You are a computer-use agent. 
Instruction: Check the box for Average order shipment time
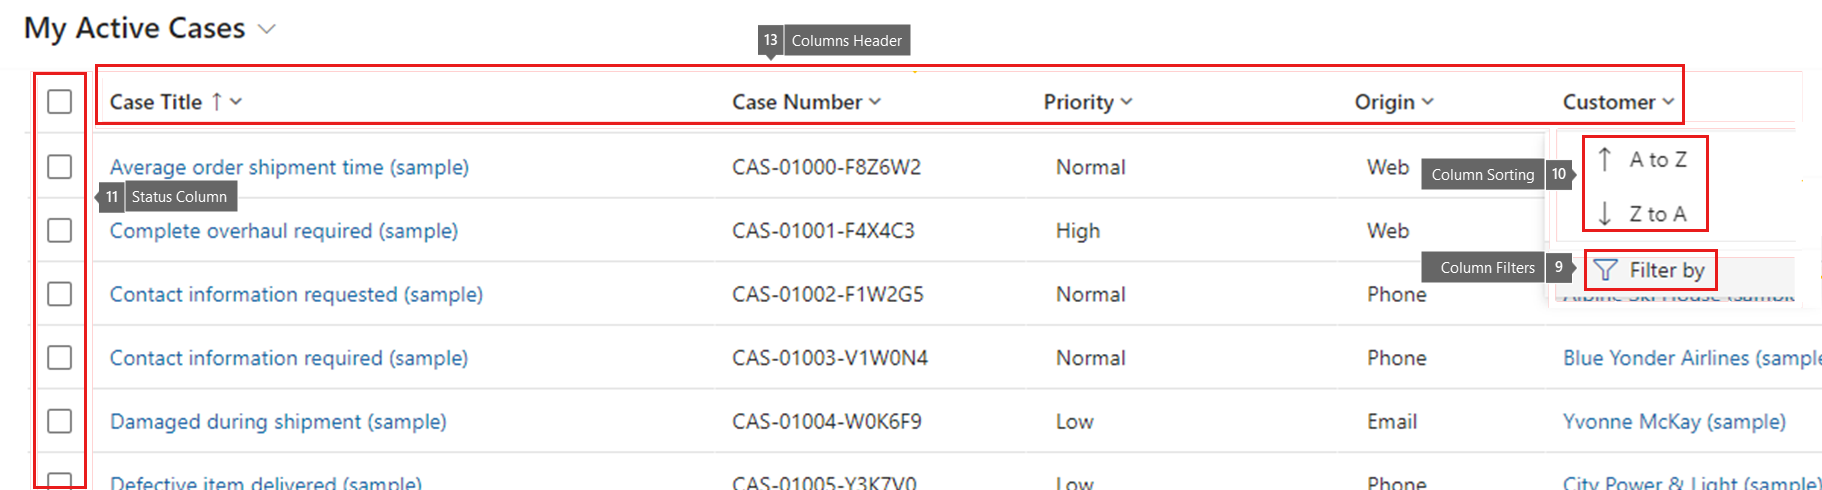coord(60,167)
